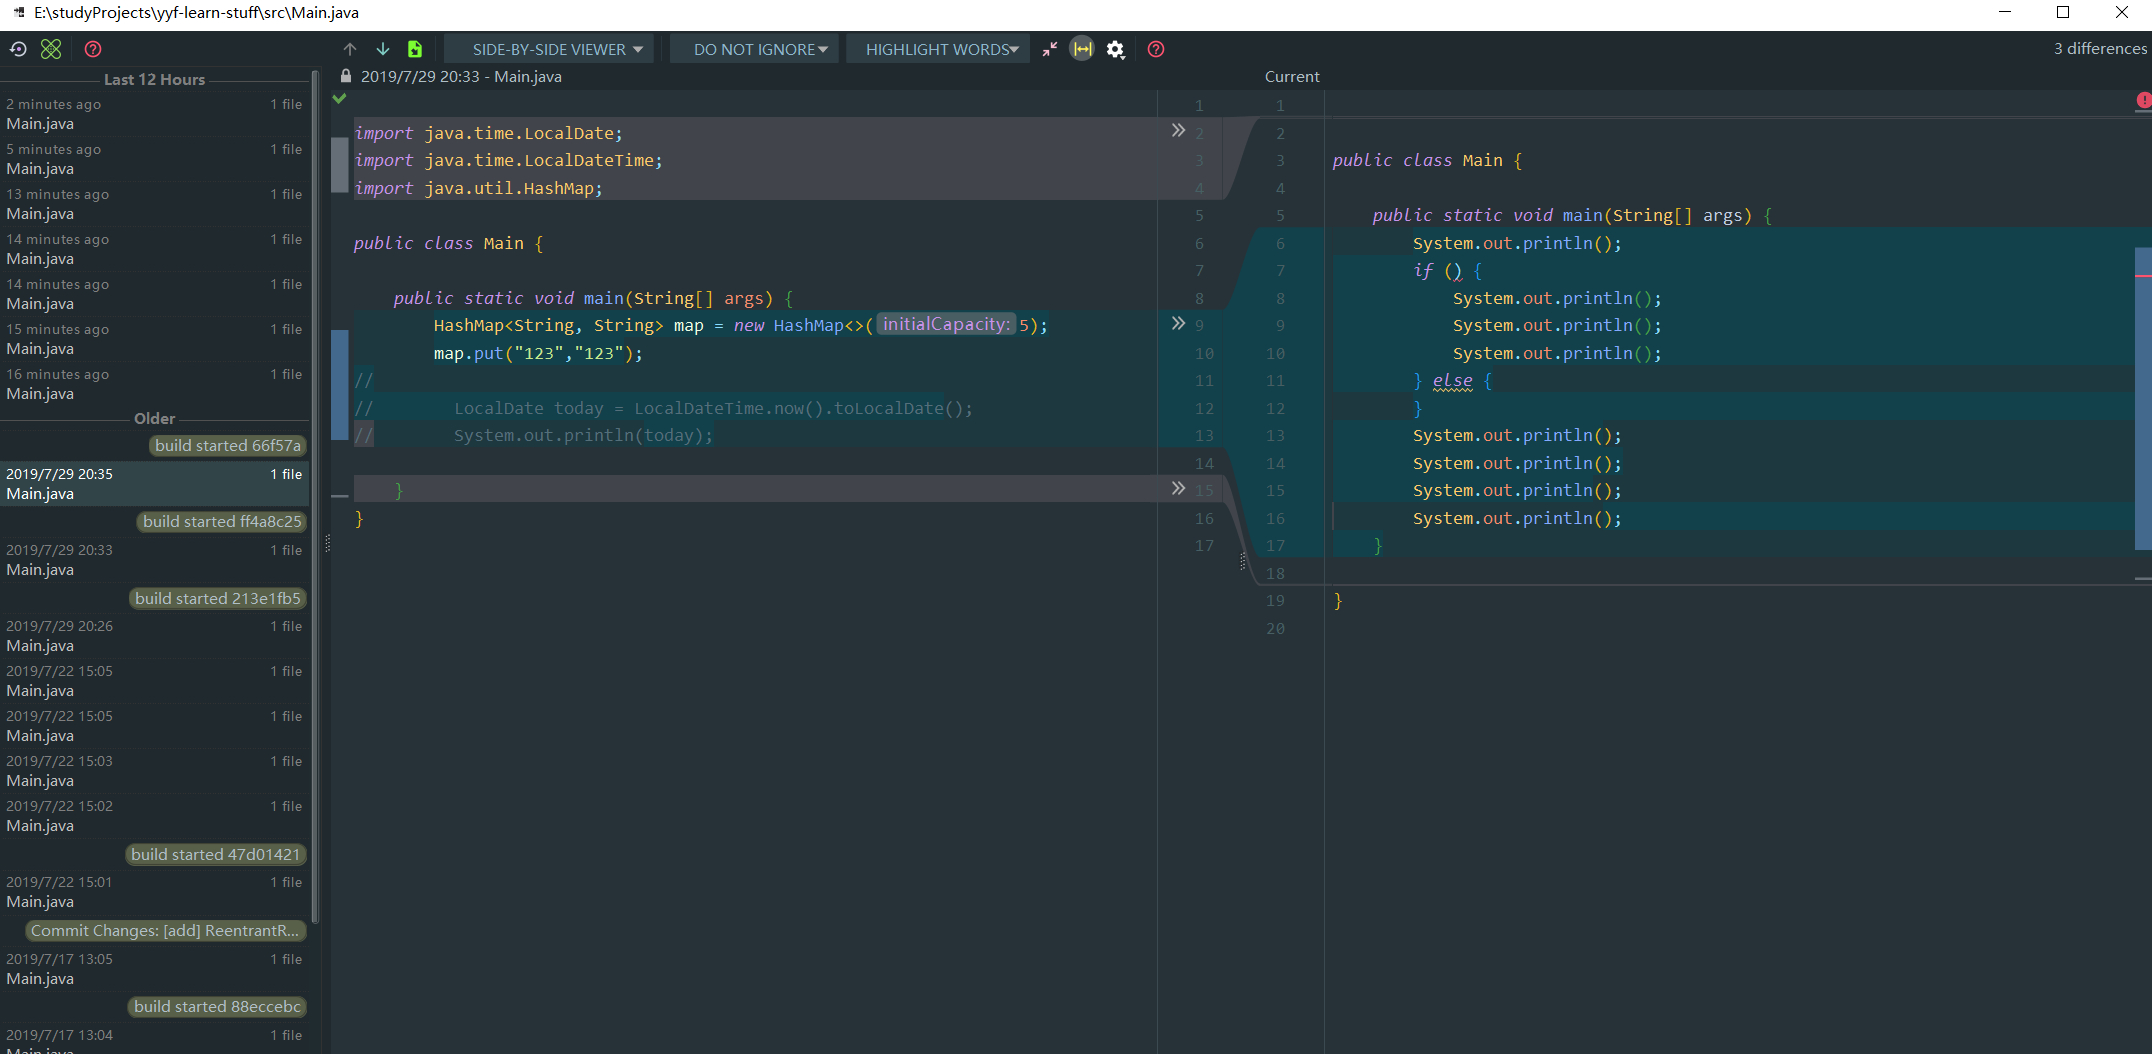Open the Do Not Ignore dropdown
This screenshot has width=2152, height=1054.
[x=760, y=49]
